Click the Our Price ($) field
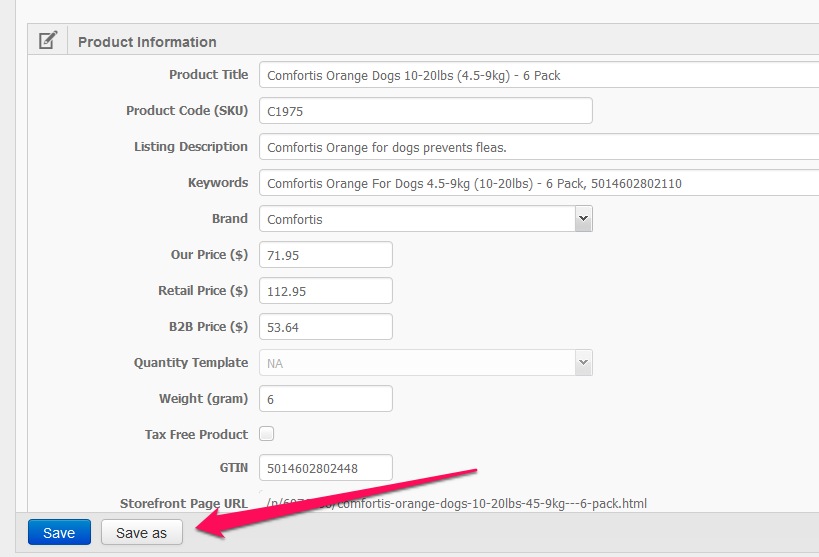The image size is (819, 557). (x=326, y=255)
